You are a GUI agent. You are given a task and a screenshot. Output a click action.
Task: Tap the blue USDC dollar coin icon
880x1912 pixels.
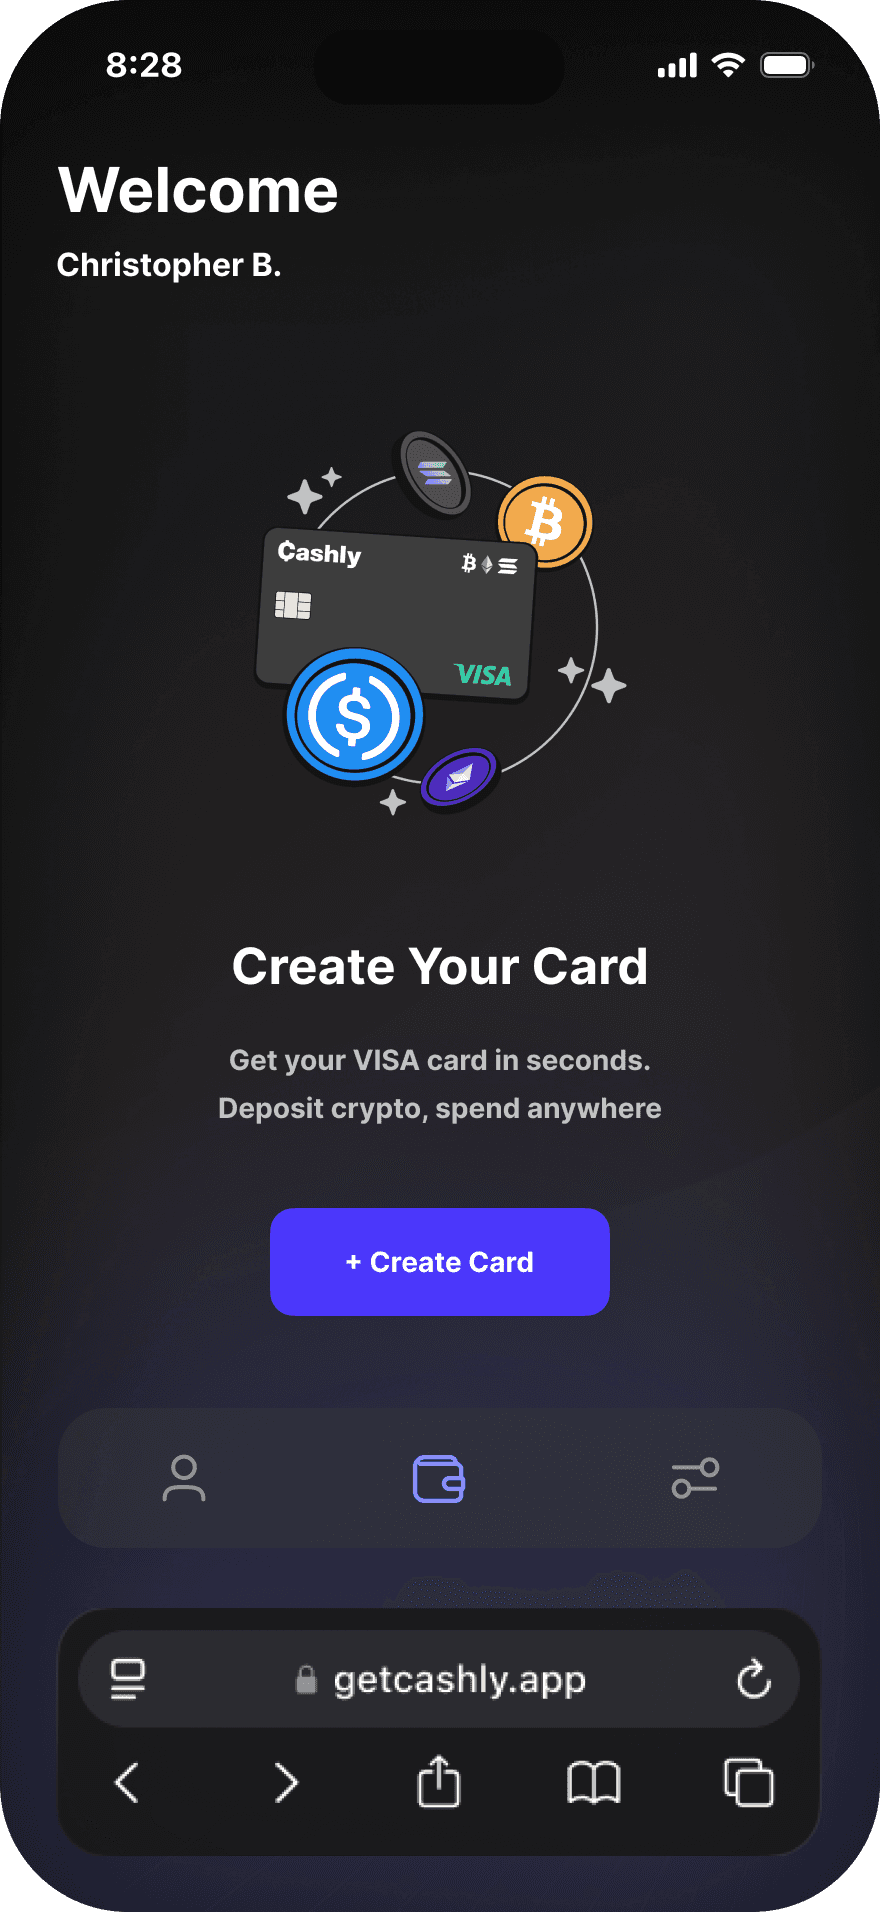point(355,715)
